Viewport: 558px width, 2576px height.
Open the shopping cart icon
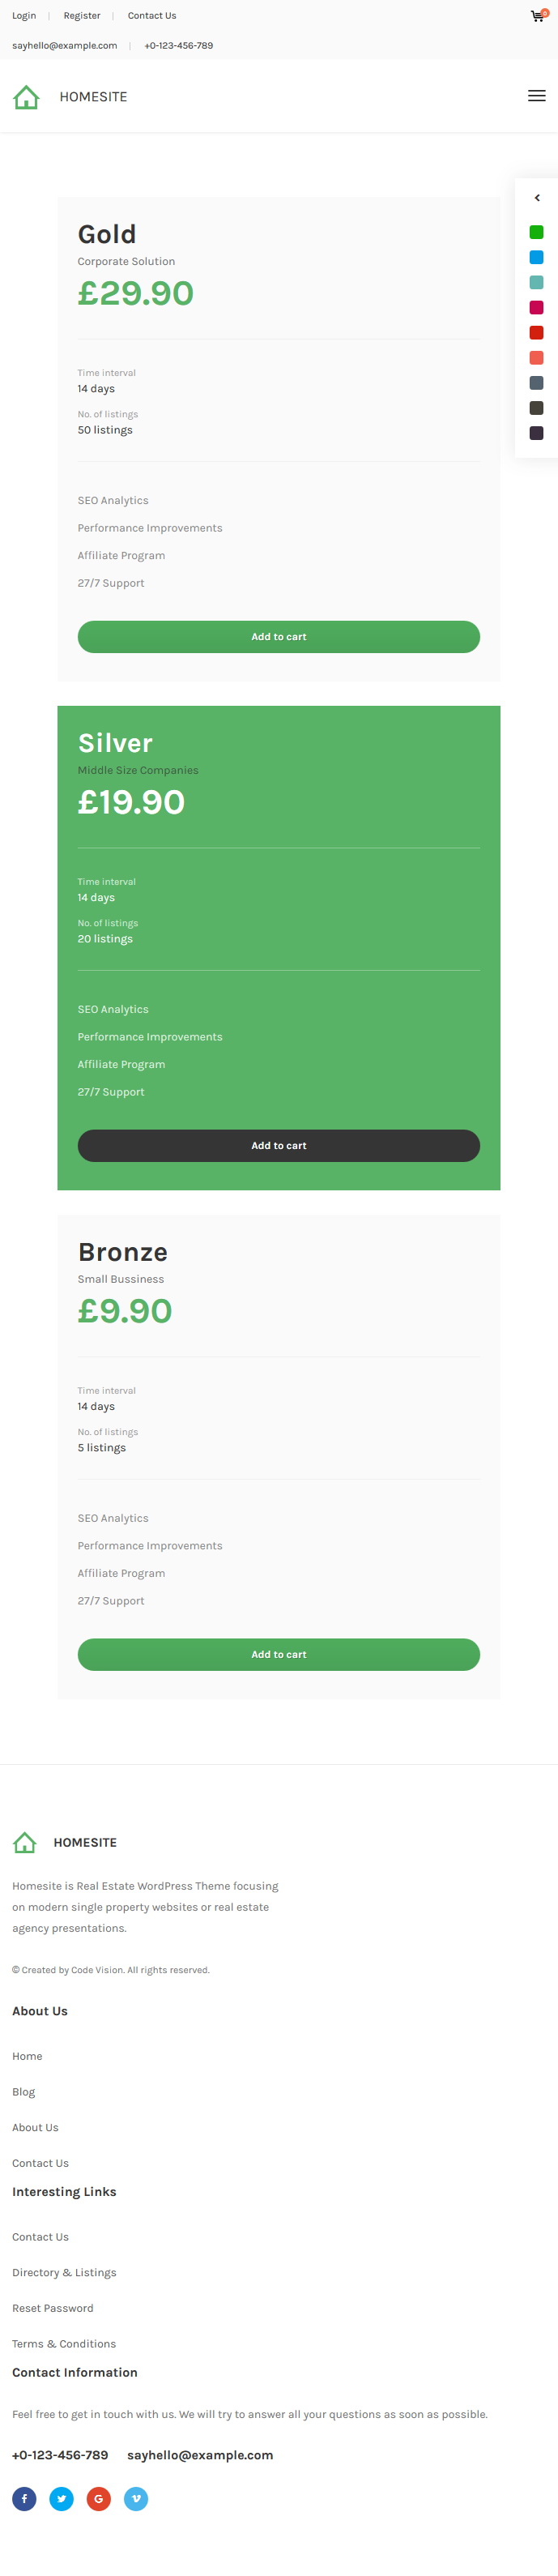pyautogui.click(x=537, y=16)
